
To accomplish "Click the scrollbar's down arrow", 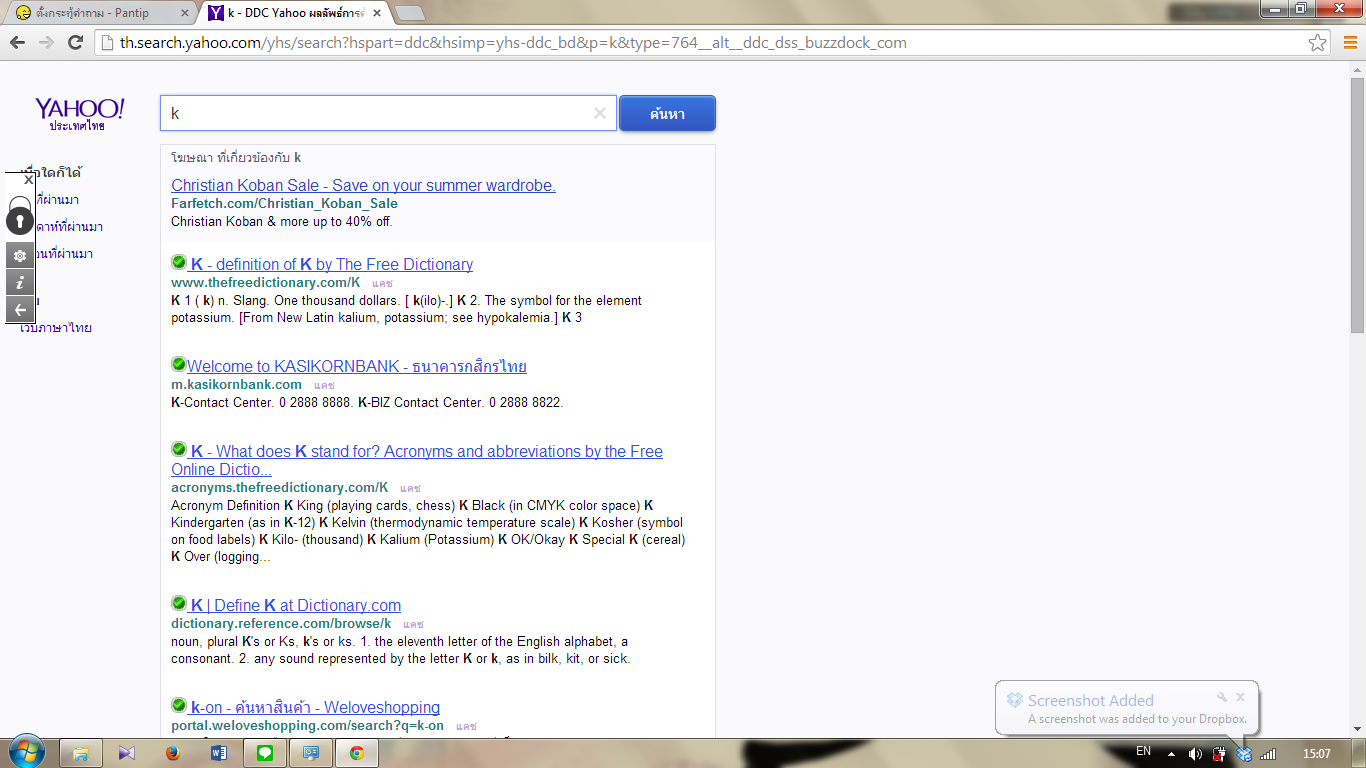I will point(1357,730).
